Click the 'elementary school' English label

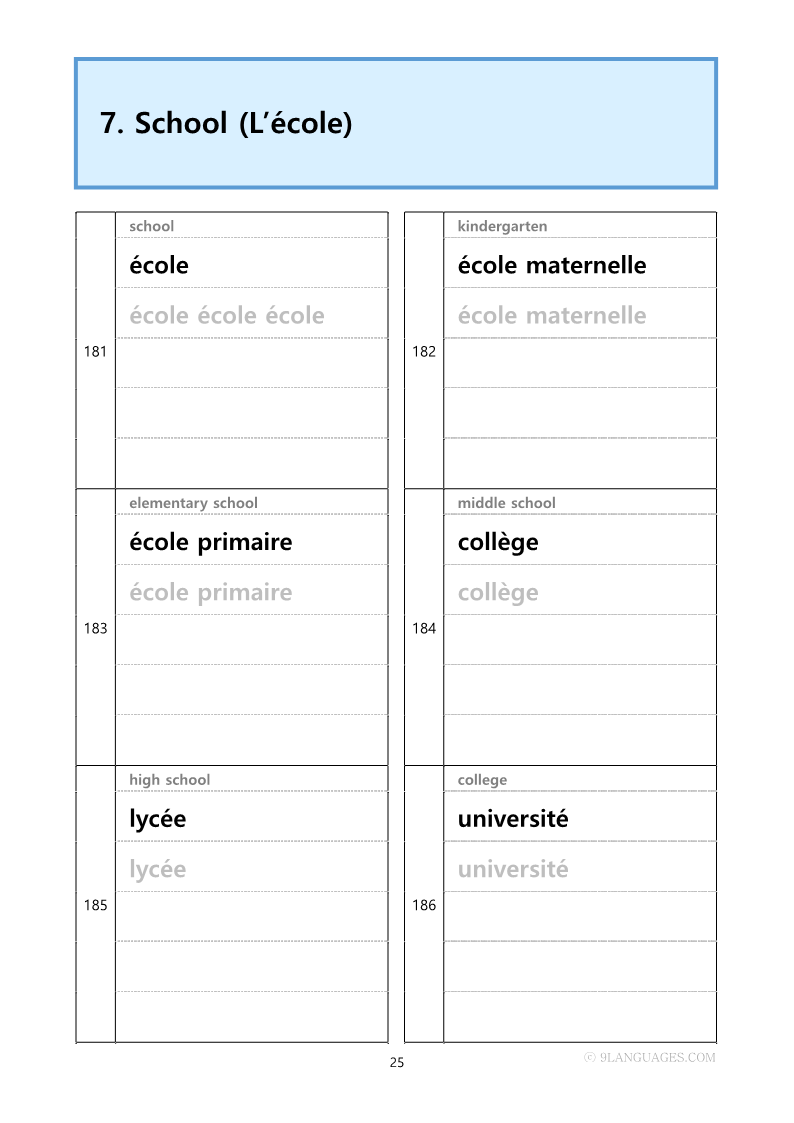tap(193, 503)
